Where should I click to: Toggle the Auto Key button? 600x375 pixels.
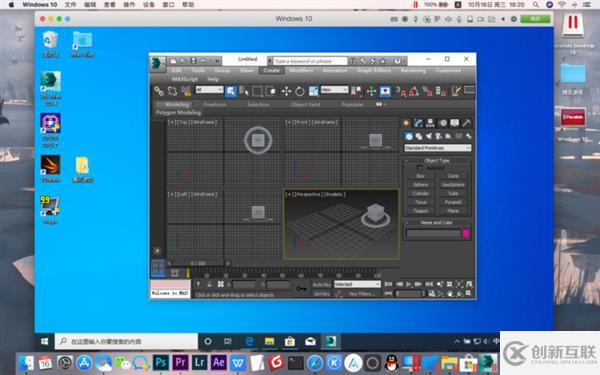pyautogui.click(x=322, y=284)
